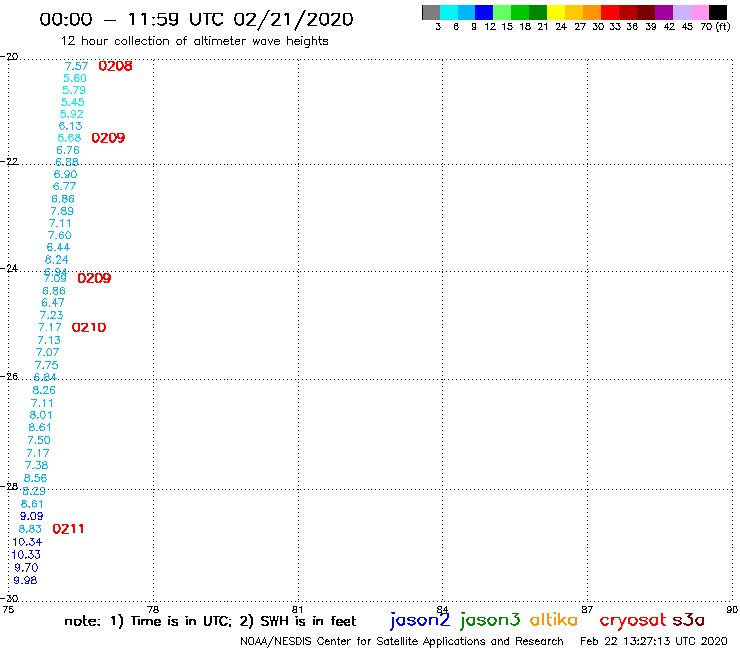Pick the dark blue legend swatch

(484, 12)
